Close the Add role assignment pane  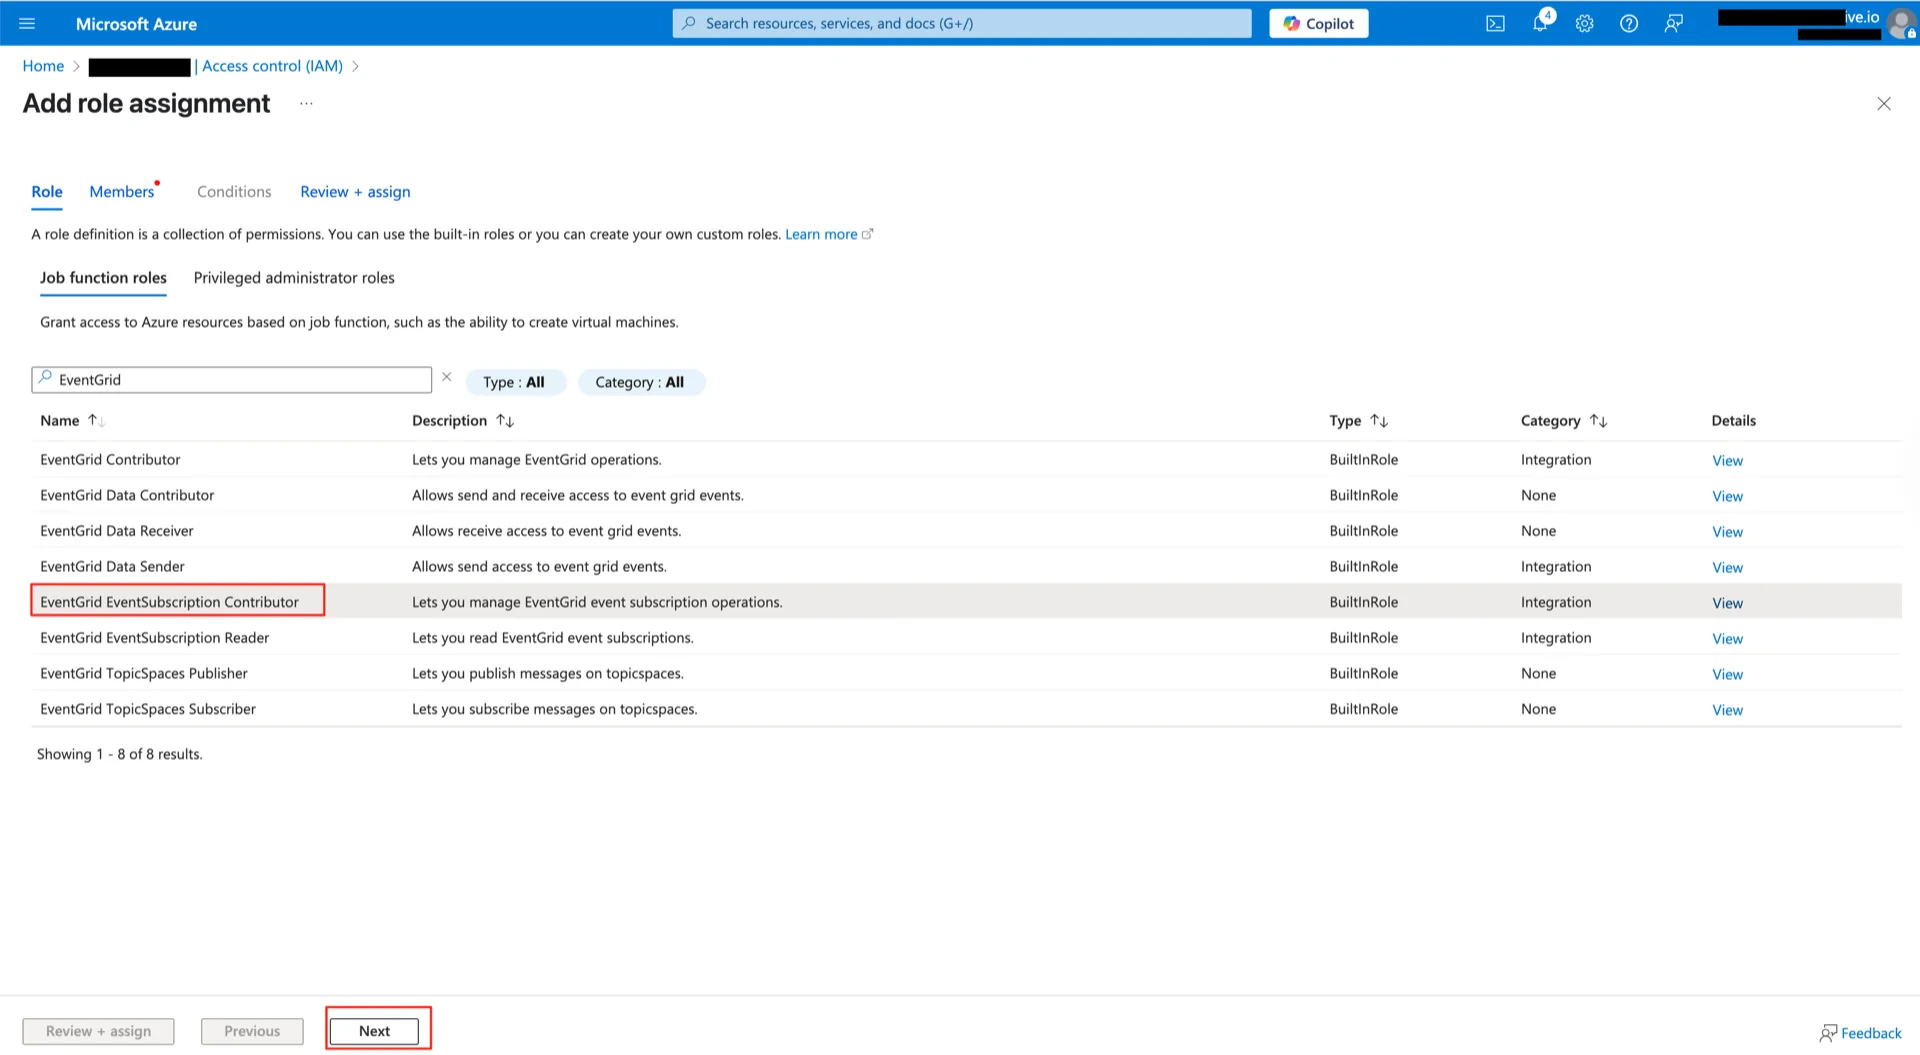point(1883,104)
